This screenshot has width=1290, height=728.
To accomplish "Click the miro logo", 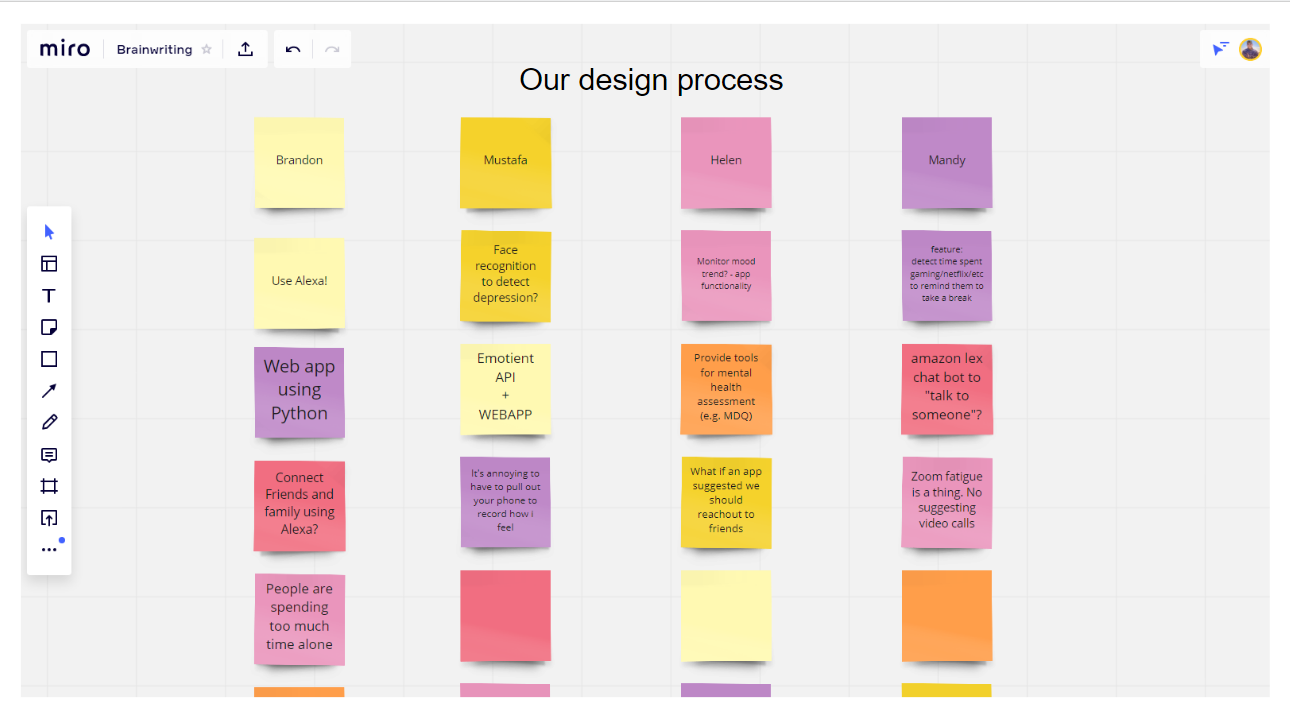I will click(x=65, y=48).
